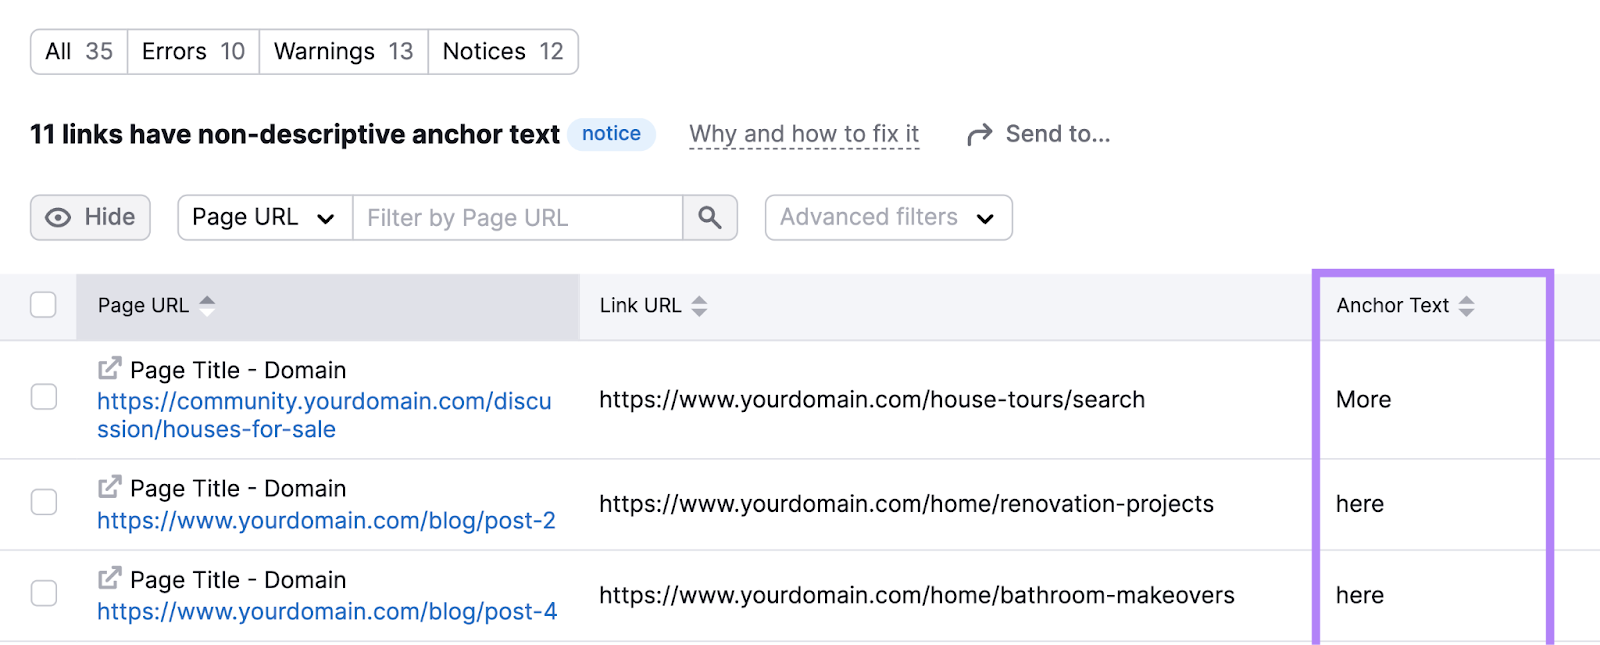The height and width of the screenshot is (645, 1600).
Task: Check the blog/post-2 row checkbox
Action: click(x=43, y=503)
